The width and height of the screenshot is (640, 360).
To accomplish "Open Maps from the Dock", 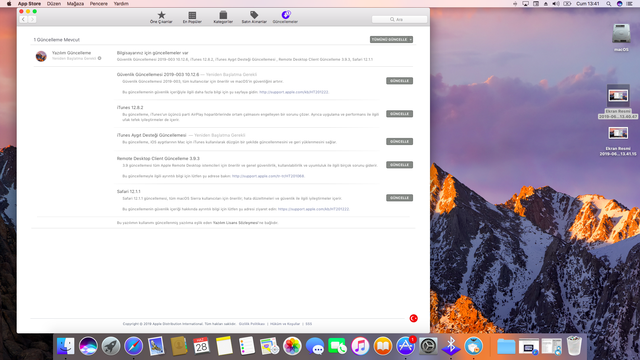I will point(269,346).
